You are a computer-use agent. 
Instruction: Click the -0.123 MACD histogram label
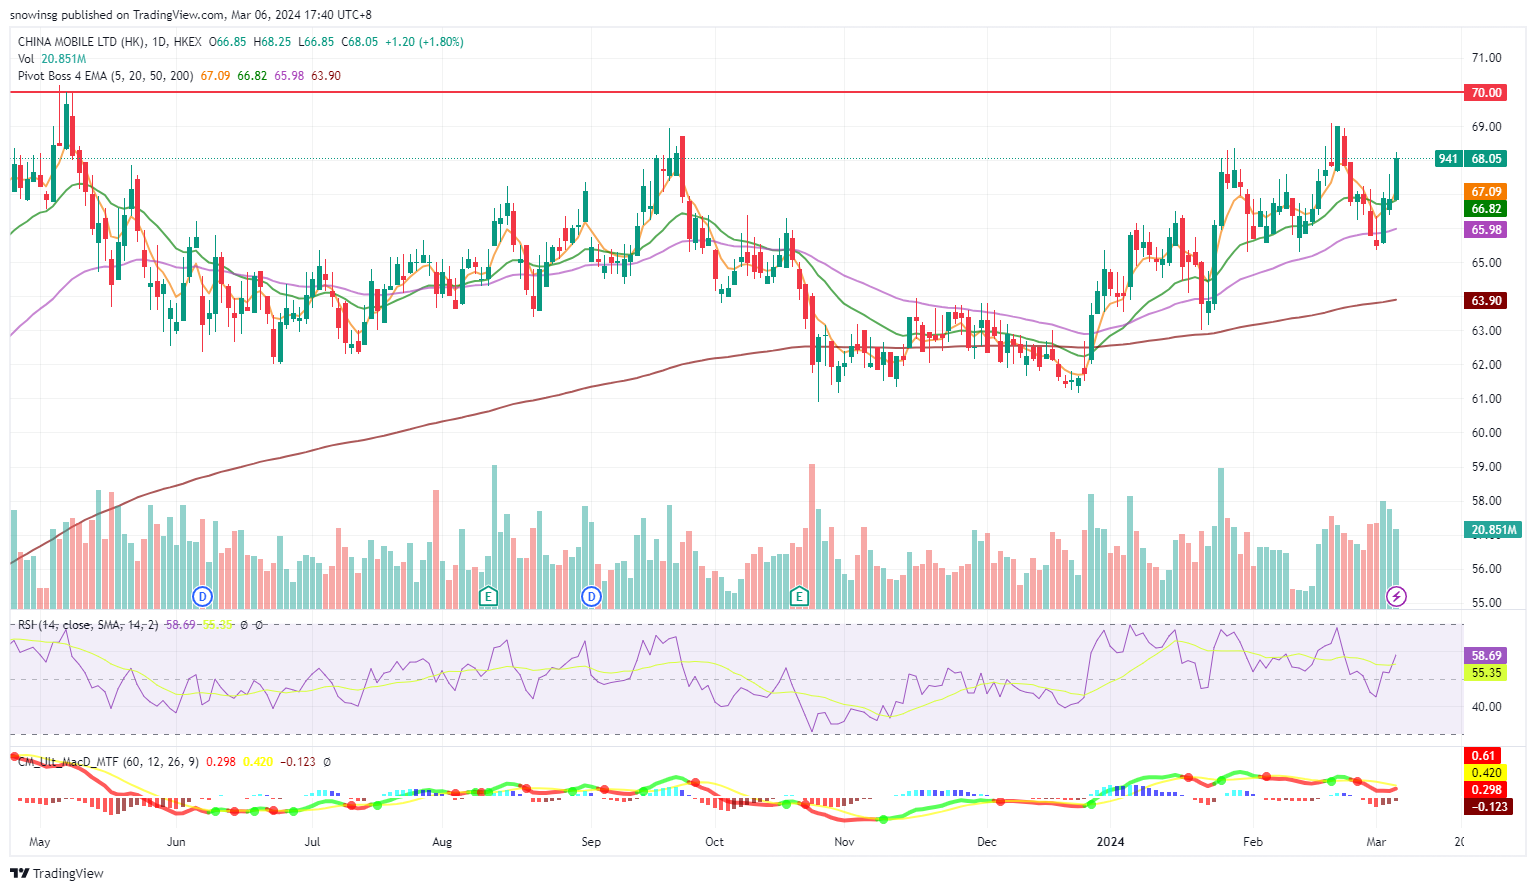point(1488,806)
